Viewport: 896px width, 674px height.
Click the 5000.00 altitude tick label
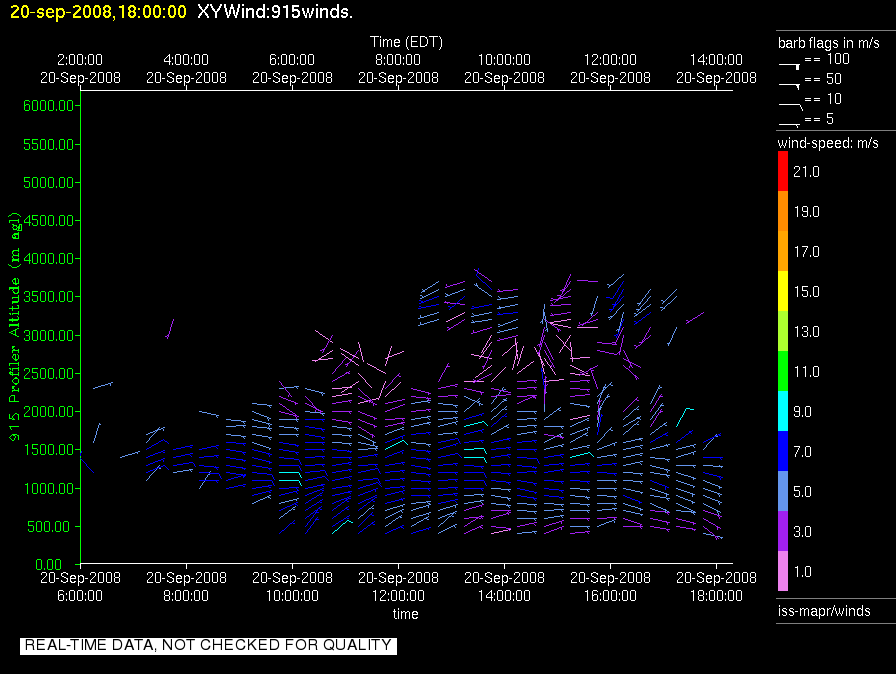pyautogui.click(x=49, y=183)
